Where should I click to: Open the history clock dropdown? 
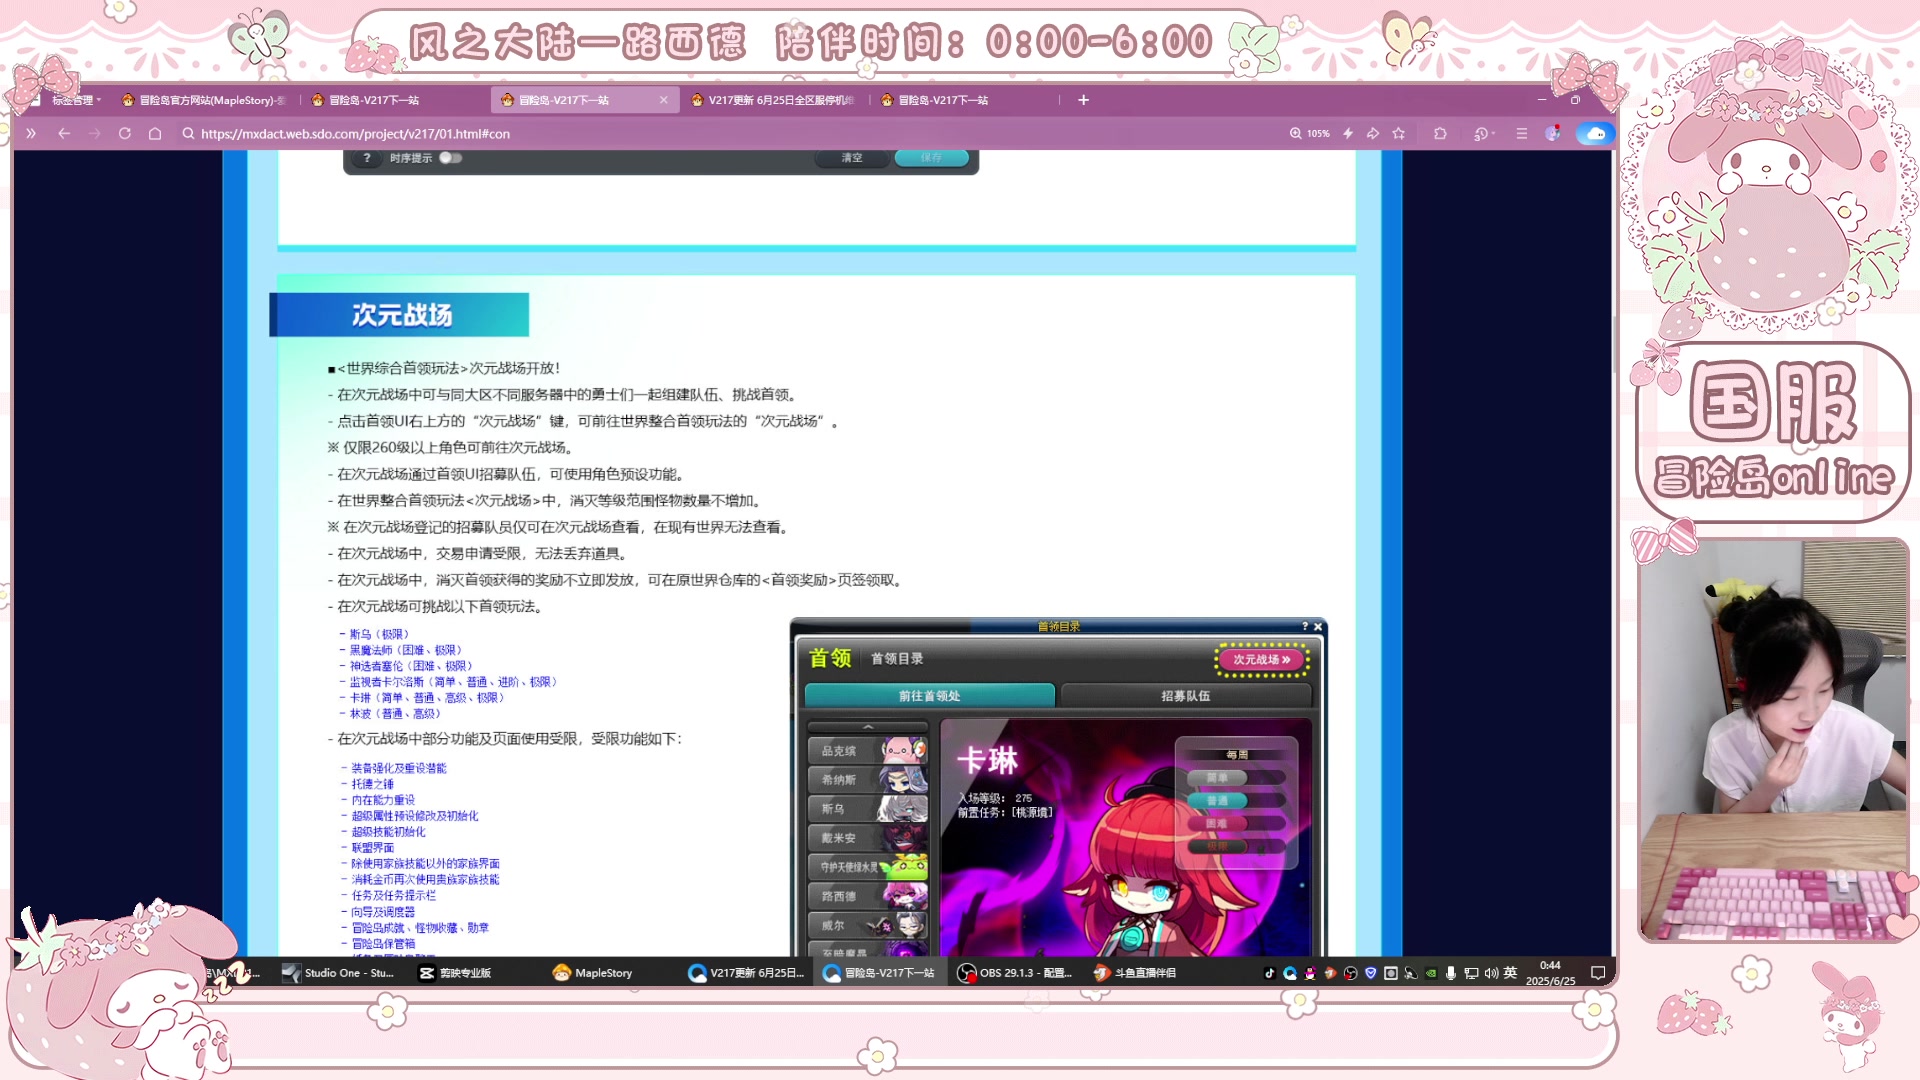[x=1484, y=133]
